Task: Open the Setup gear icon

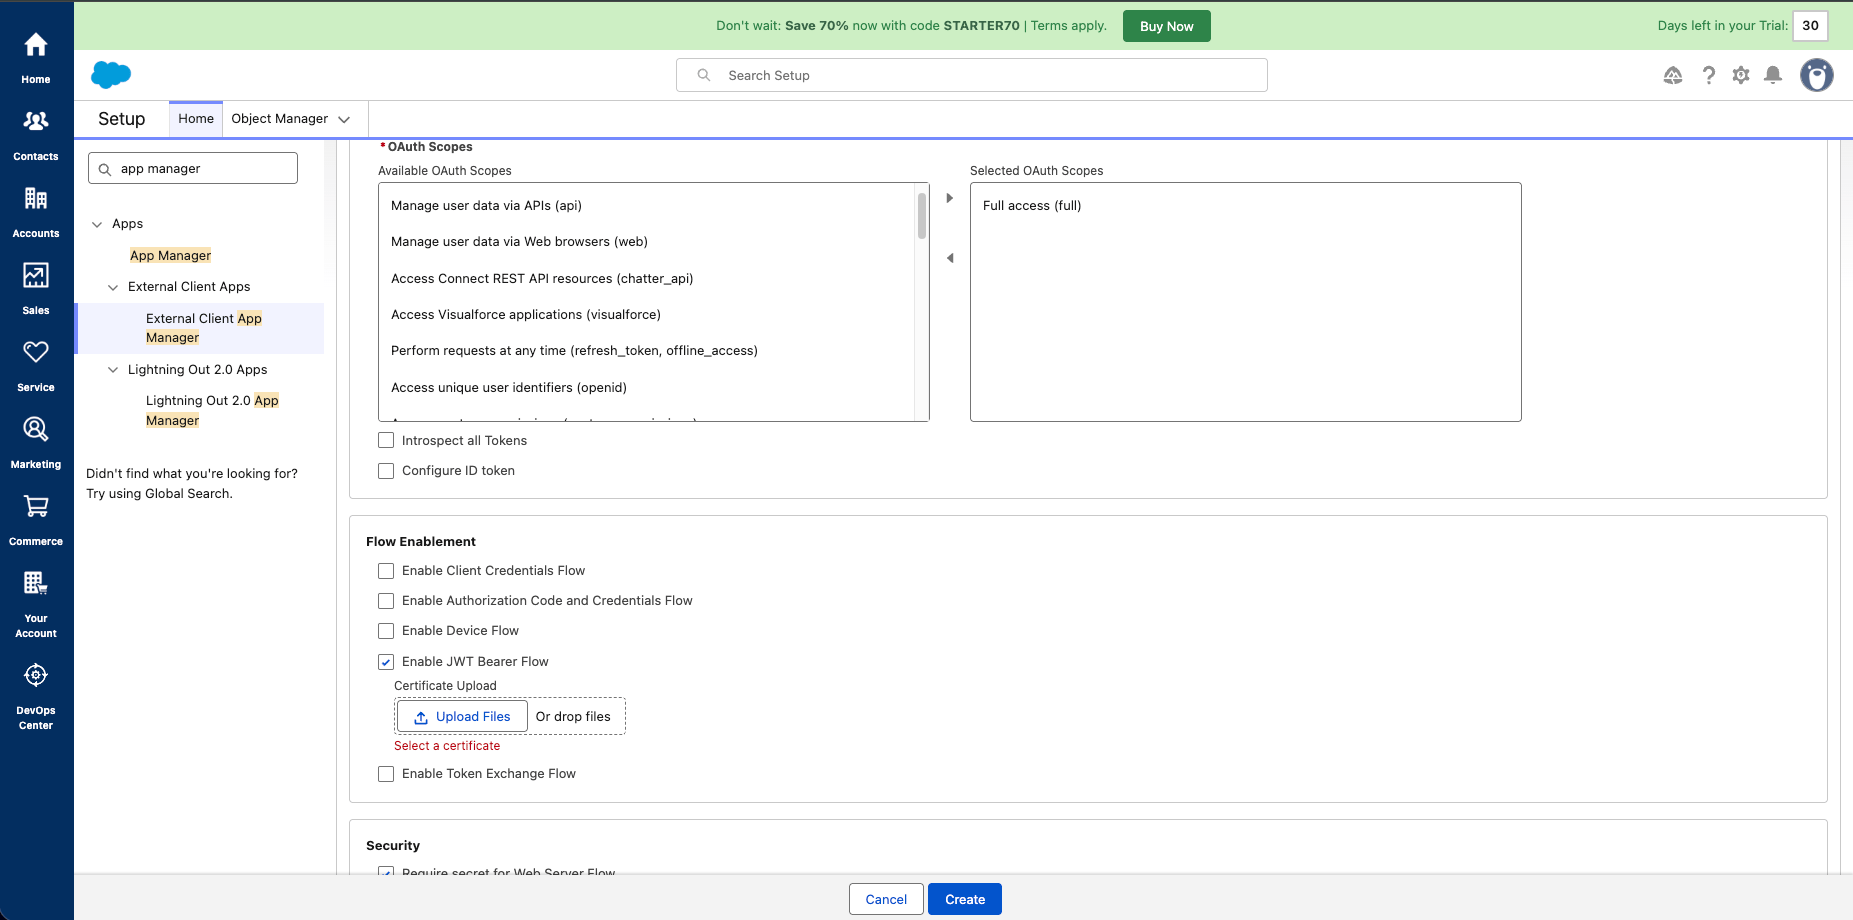Action: [1741, 75]
